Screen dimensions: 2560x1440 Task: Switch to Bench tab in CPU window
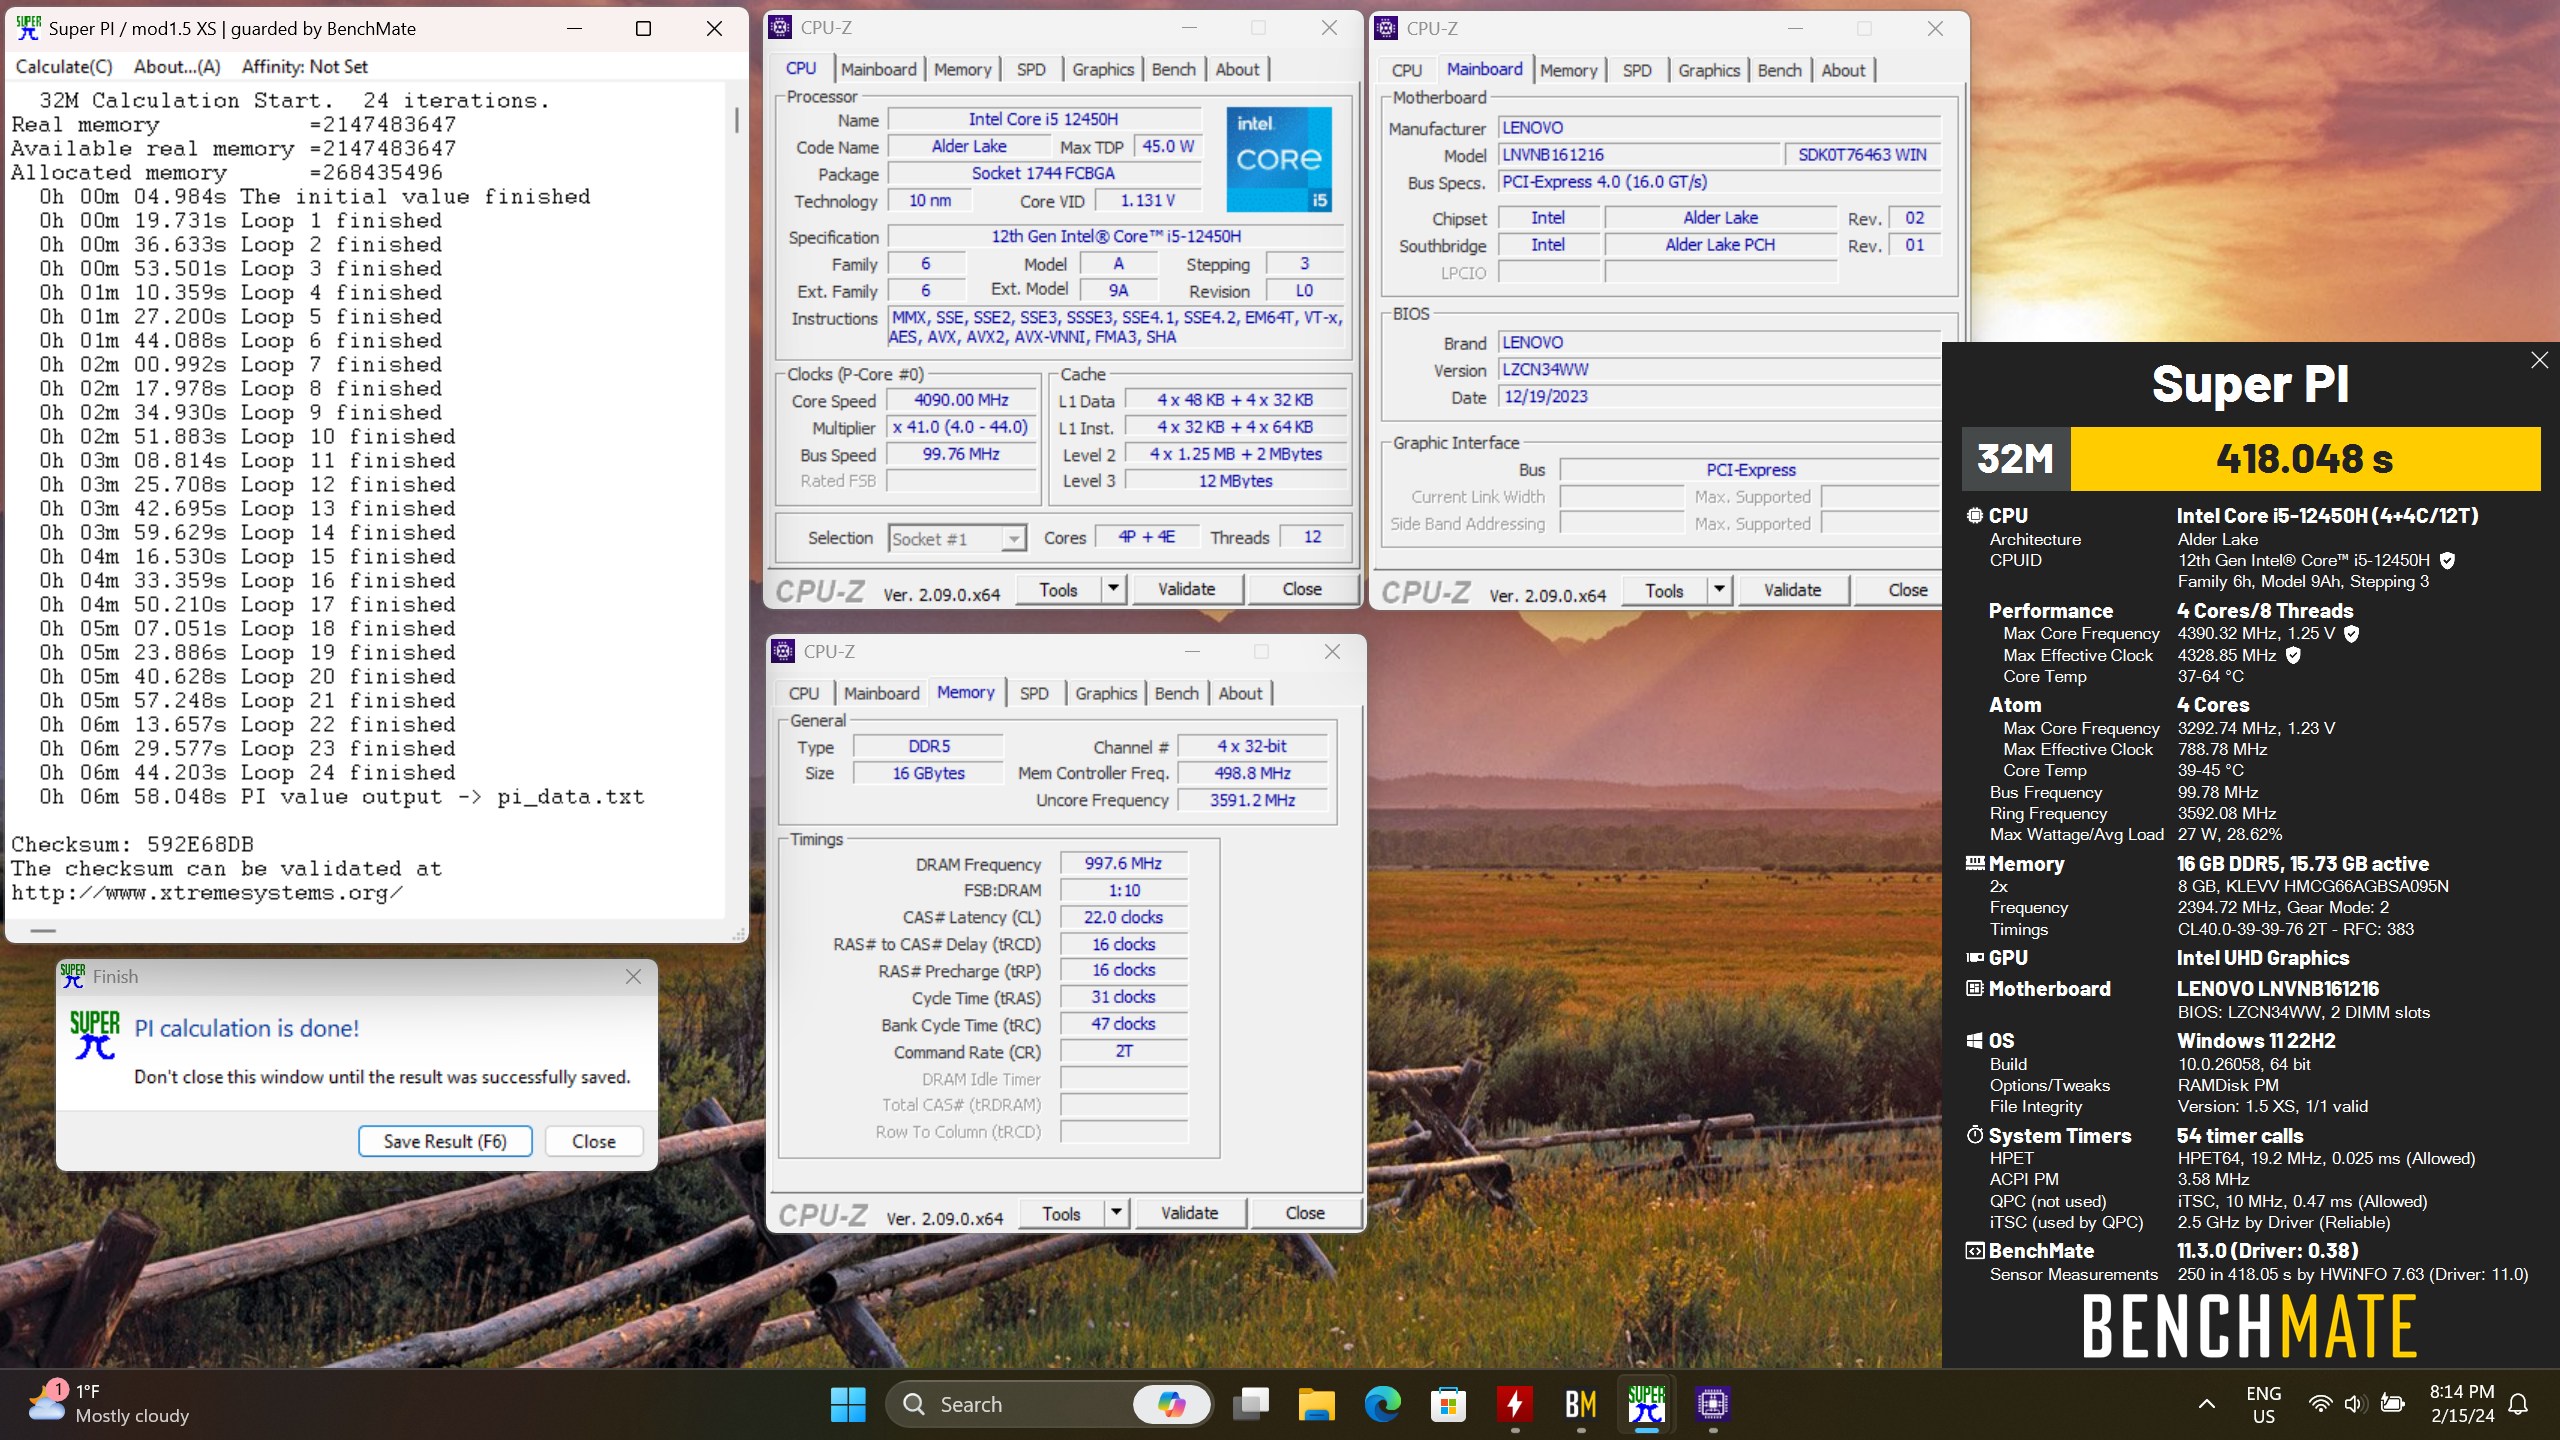pos(1173,69)
